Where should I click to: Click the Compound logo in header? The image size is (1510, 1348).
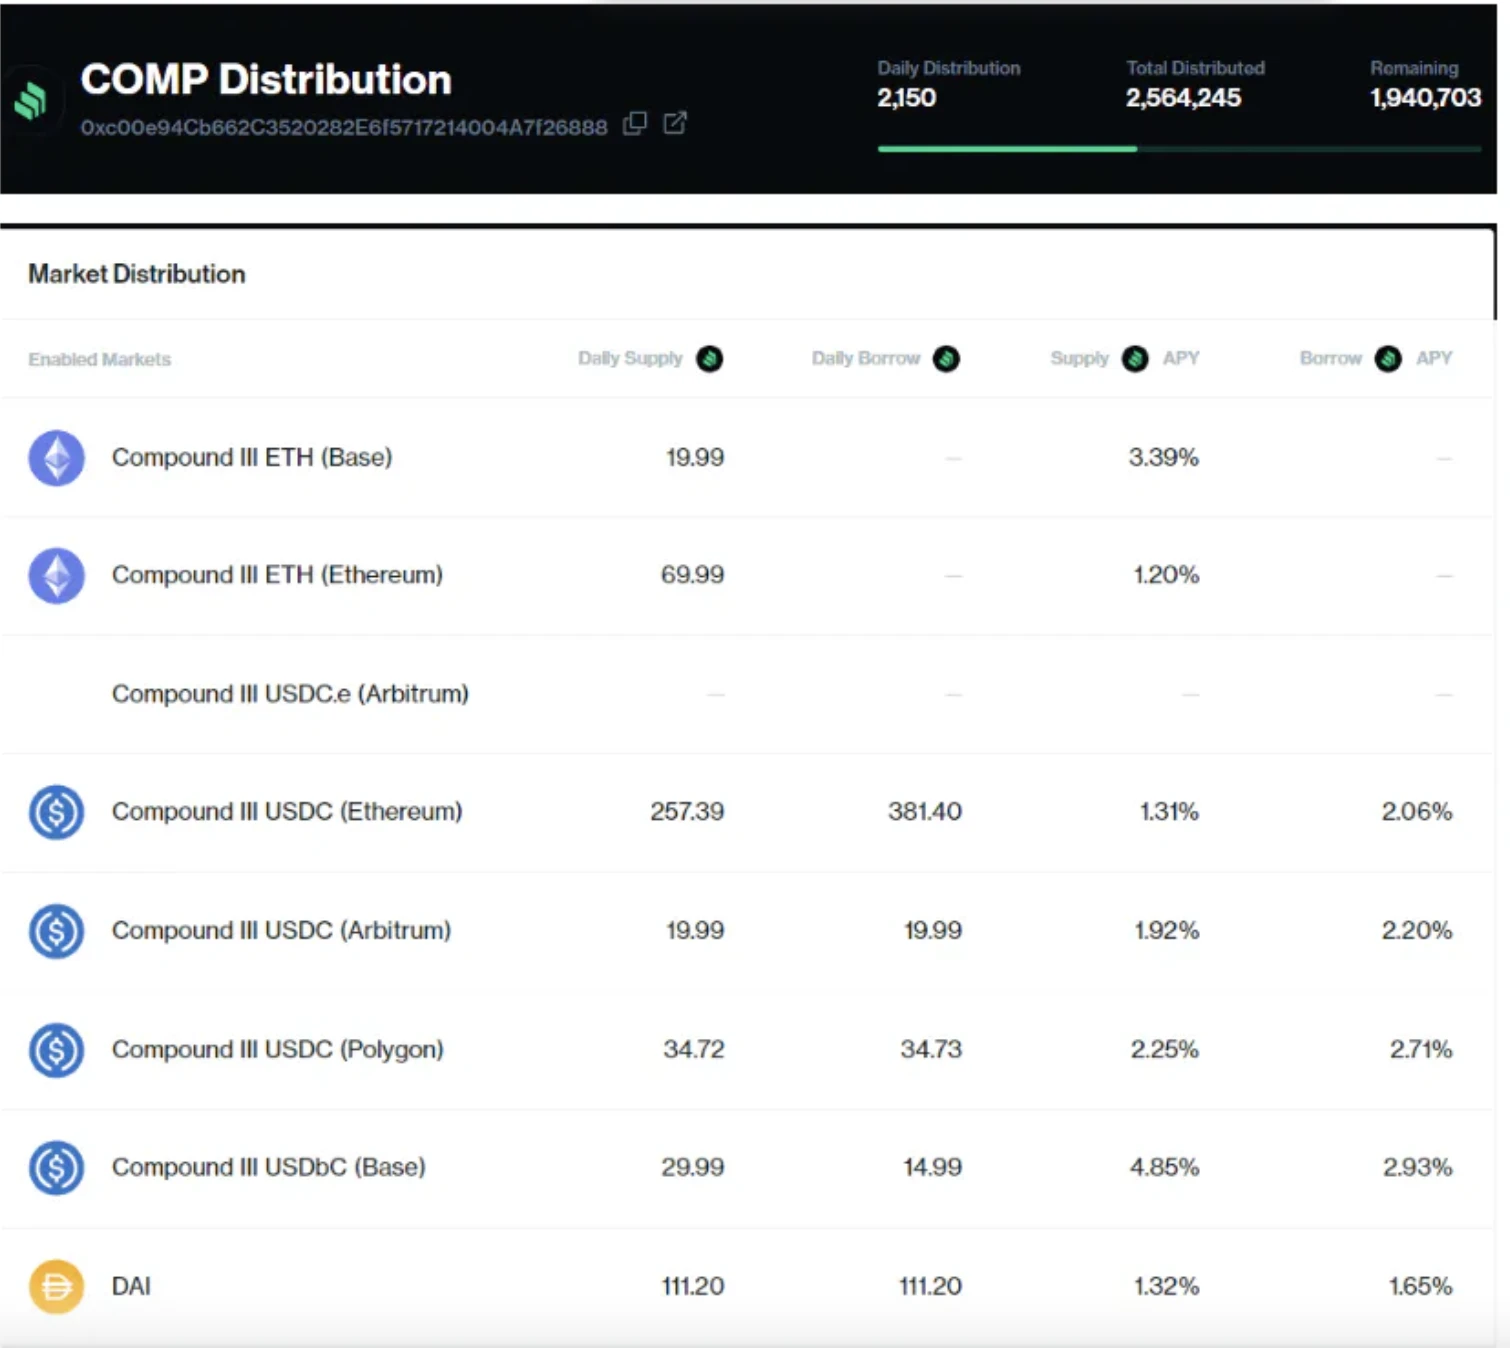(x=31, y=100)
